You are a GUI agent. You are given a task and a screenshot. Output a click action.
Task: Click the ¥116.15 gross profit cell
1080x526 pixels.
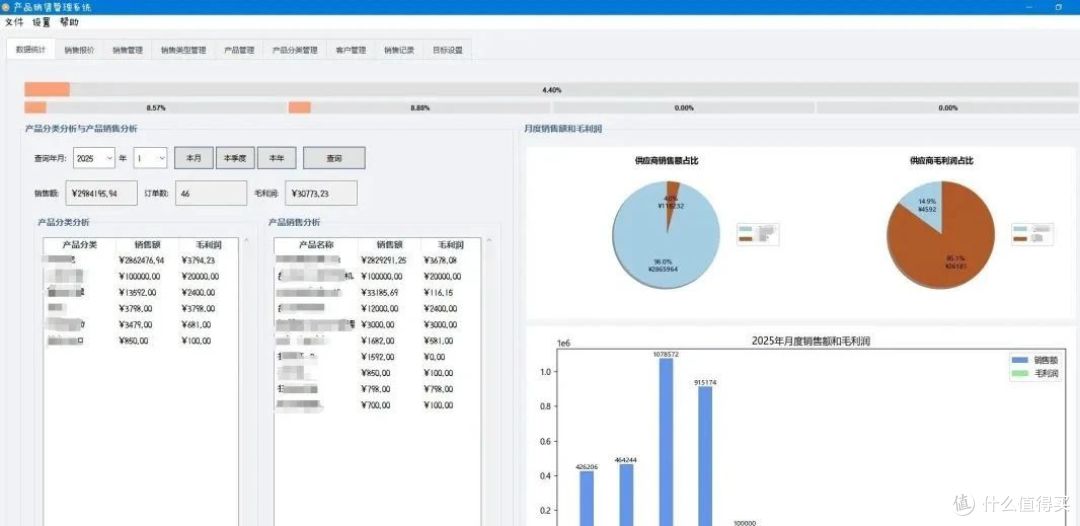tap(439, 293)
